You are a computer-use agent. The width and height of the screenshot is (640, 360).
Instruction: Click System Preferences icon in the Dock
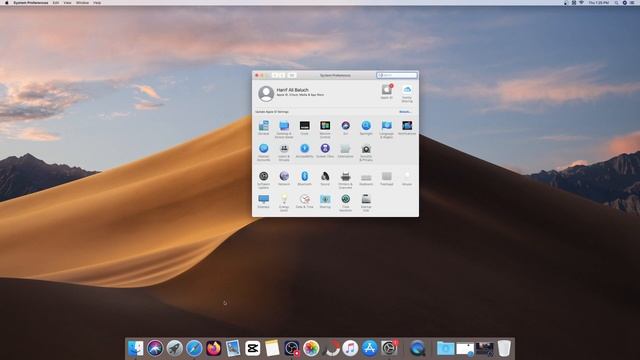click(x=389, y=348)
